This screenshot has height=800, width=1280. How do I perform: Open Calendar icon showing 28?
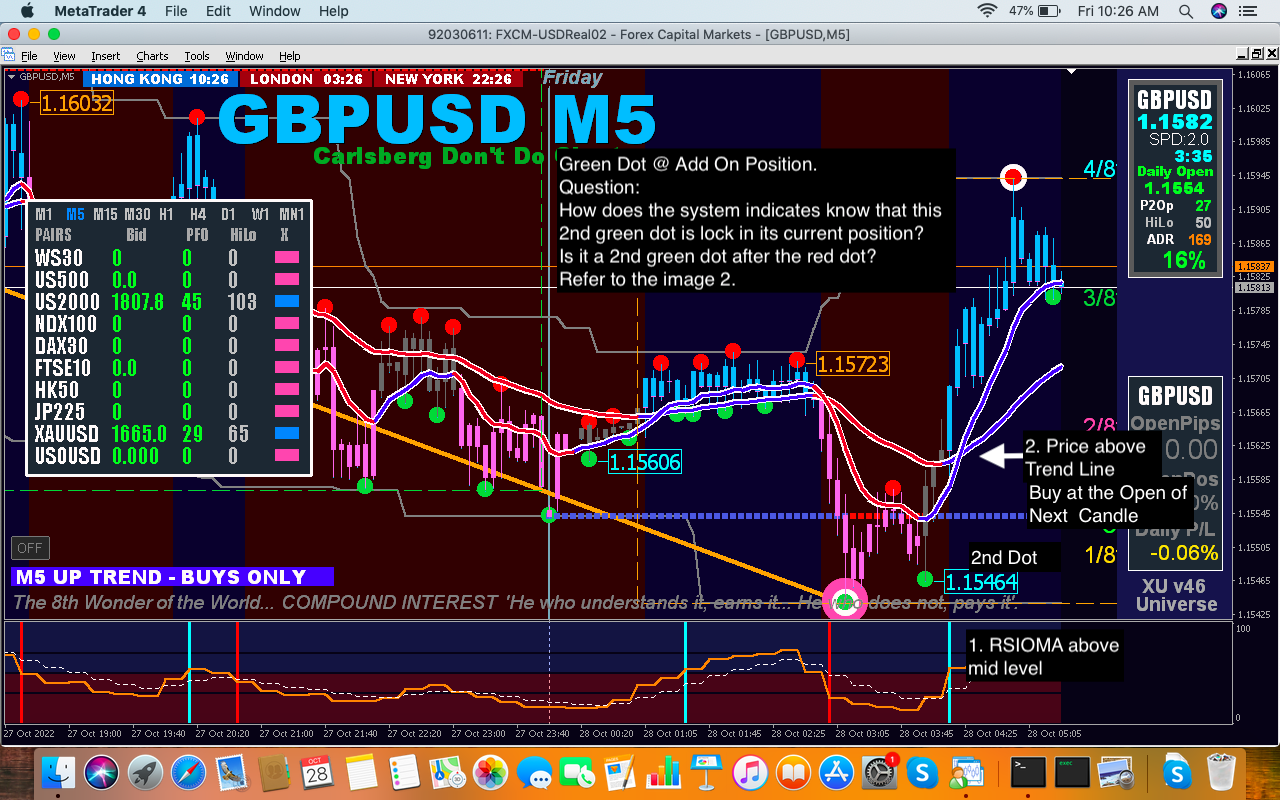click(317, 772)
